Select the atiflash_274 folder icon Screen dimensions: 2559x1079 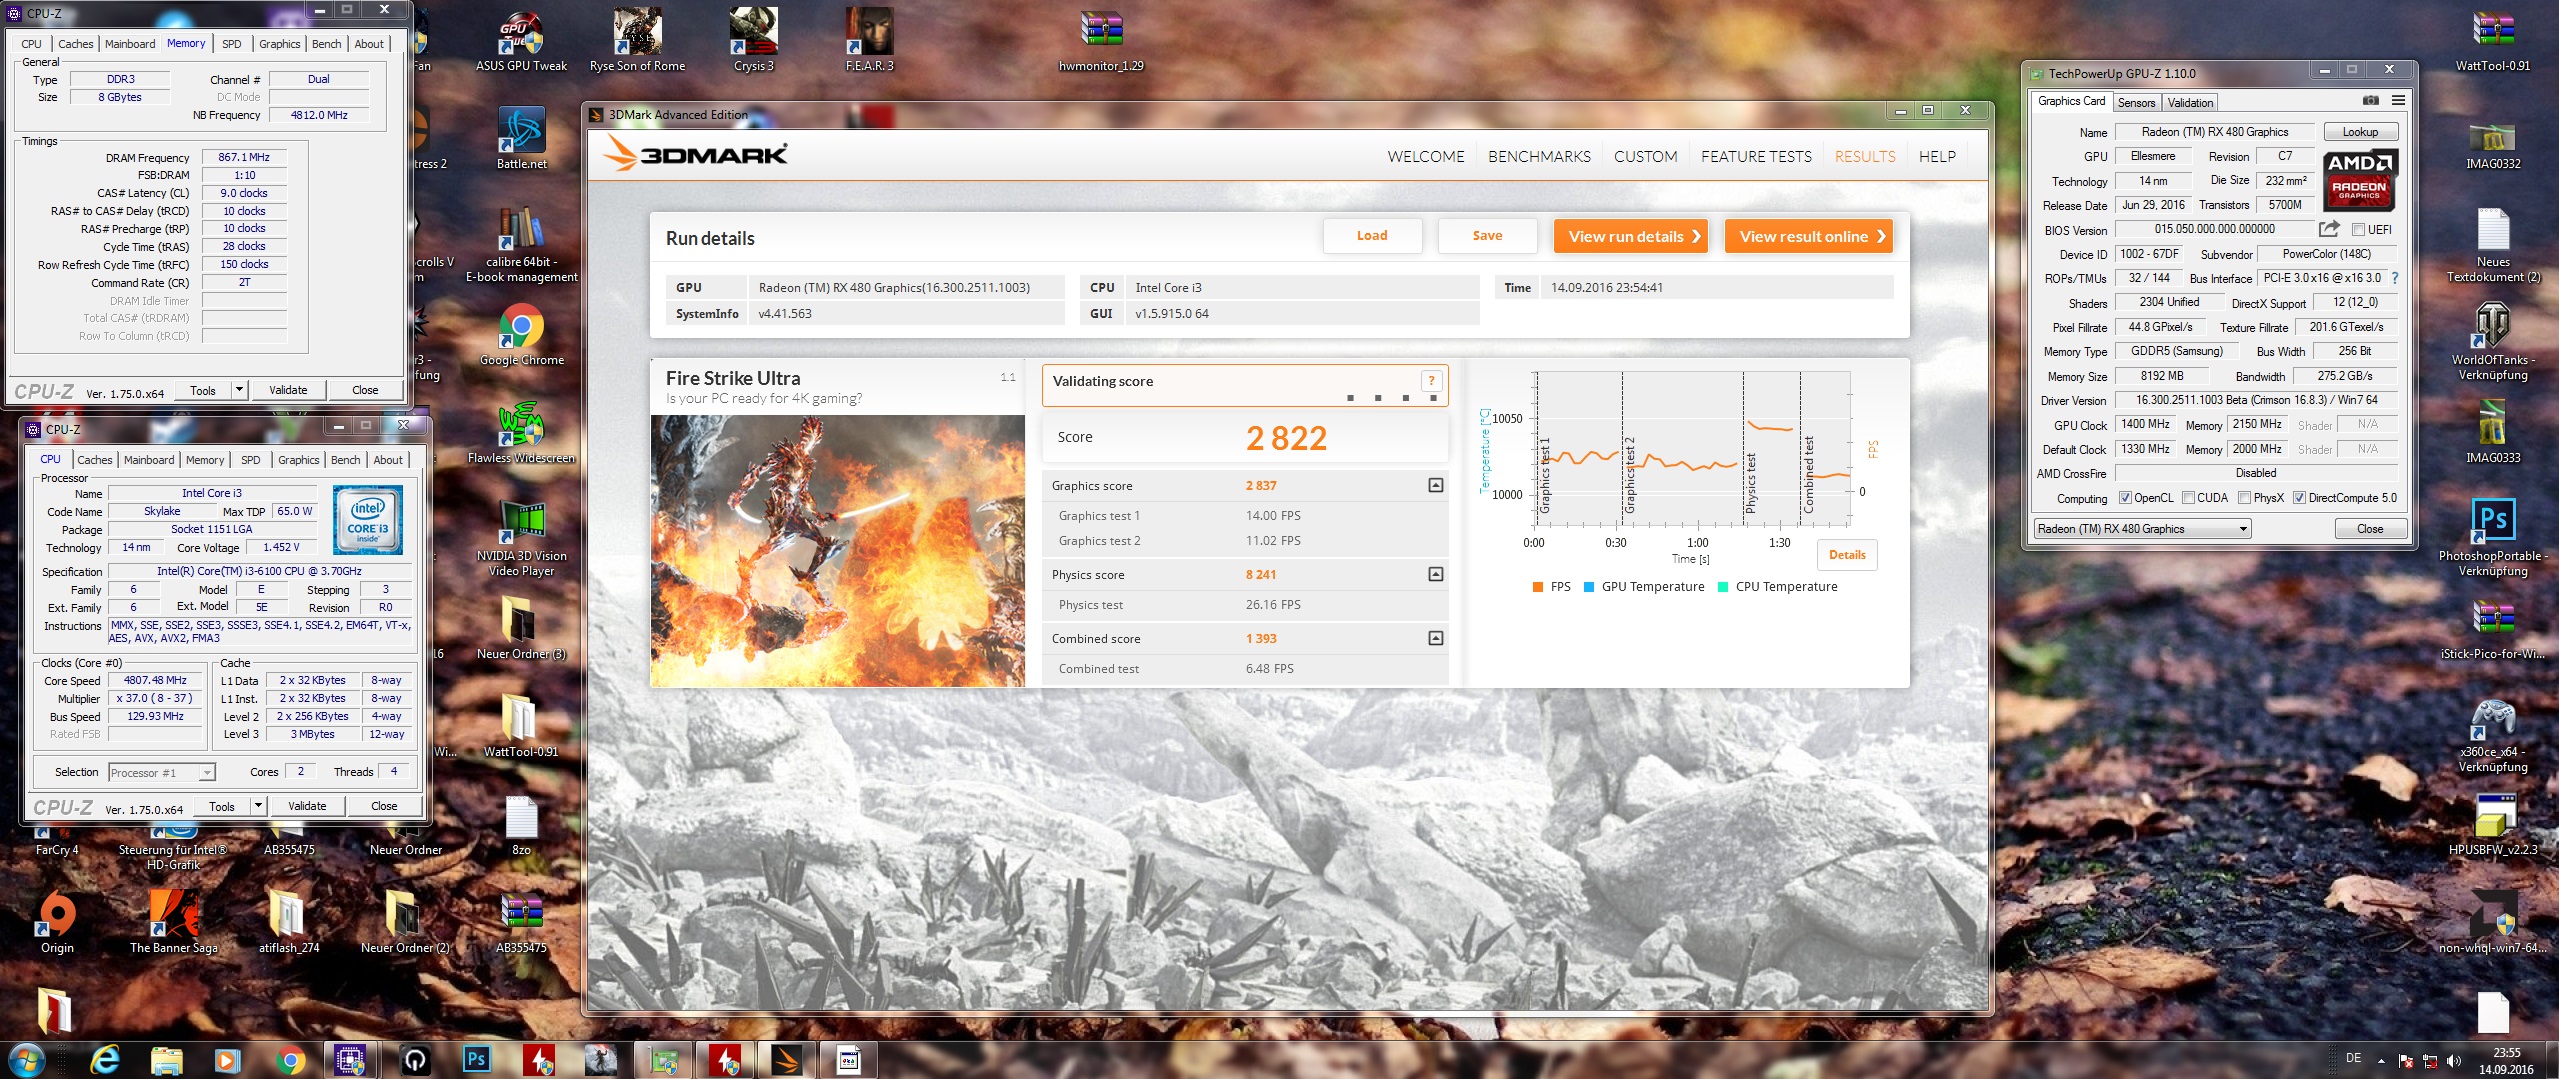point(289,923)
